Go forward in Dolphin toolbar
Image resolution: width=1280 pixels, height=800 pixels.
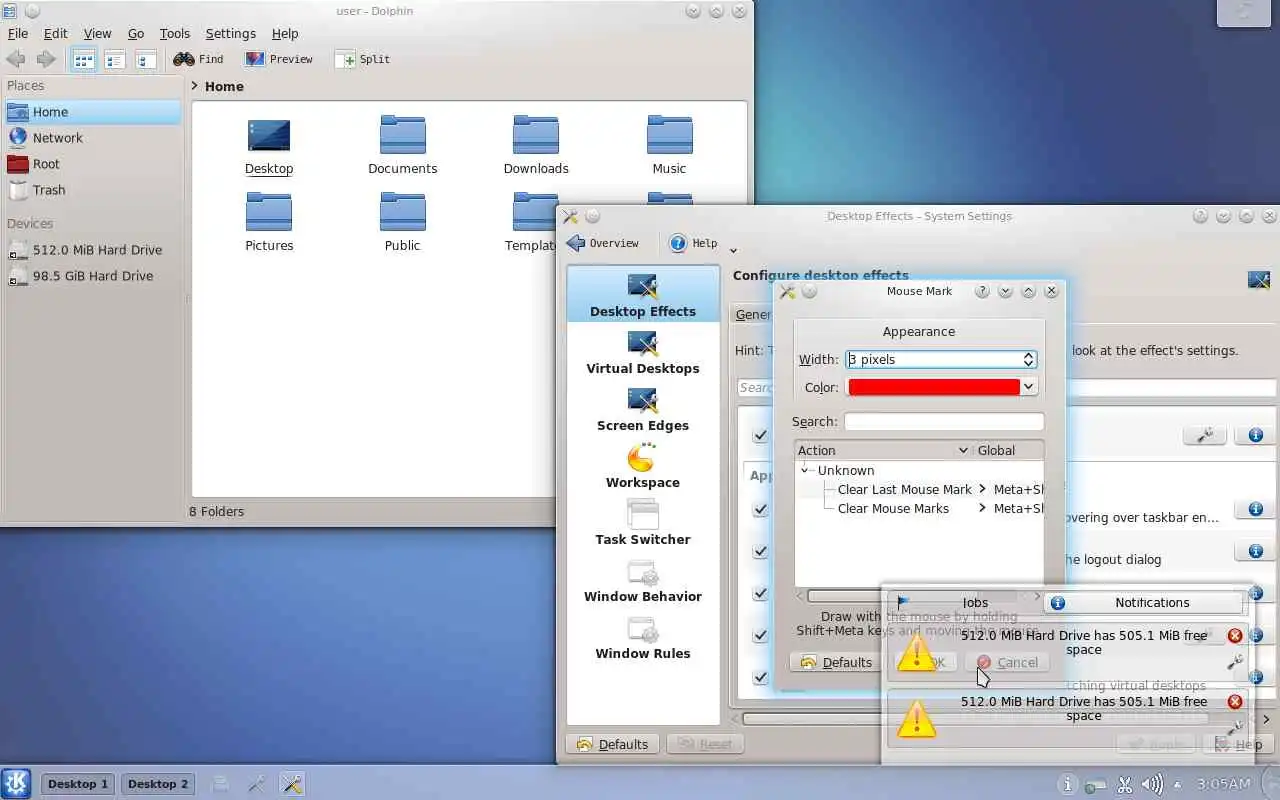coord(46,60)
